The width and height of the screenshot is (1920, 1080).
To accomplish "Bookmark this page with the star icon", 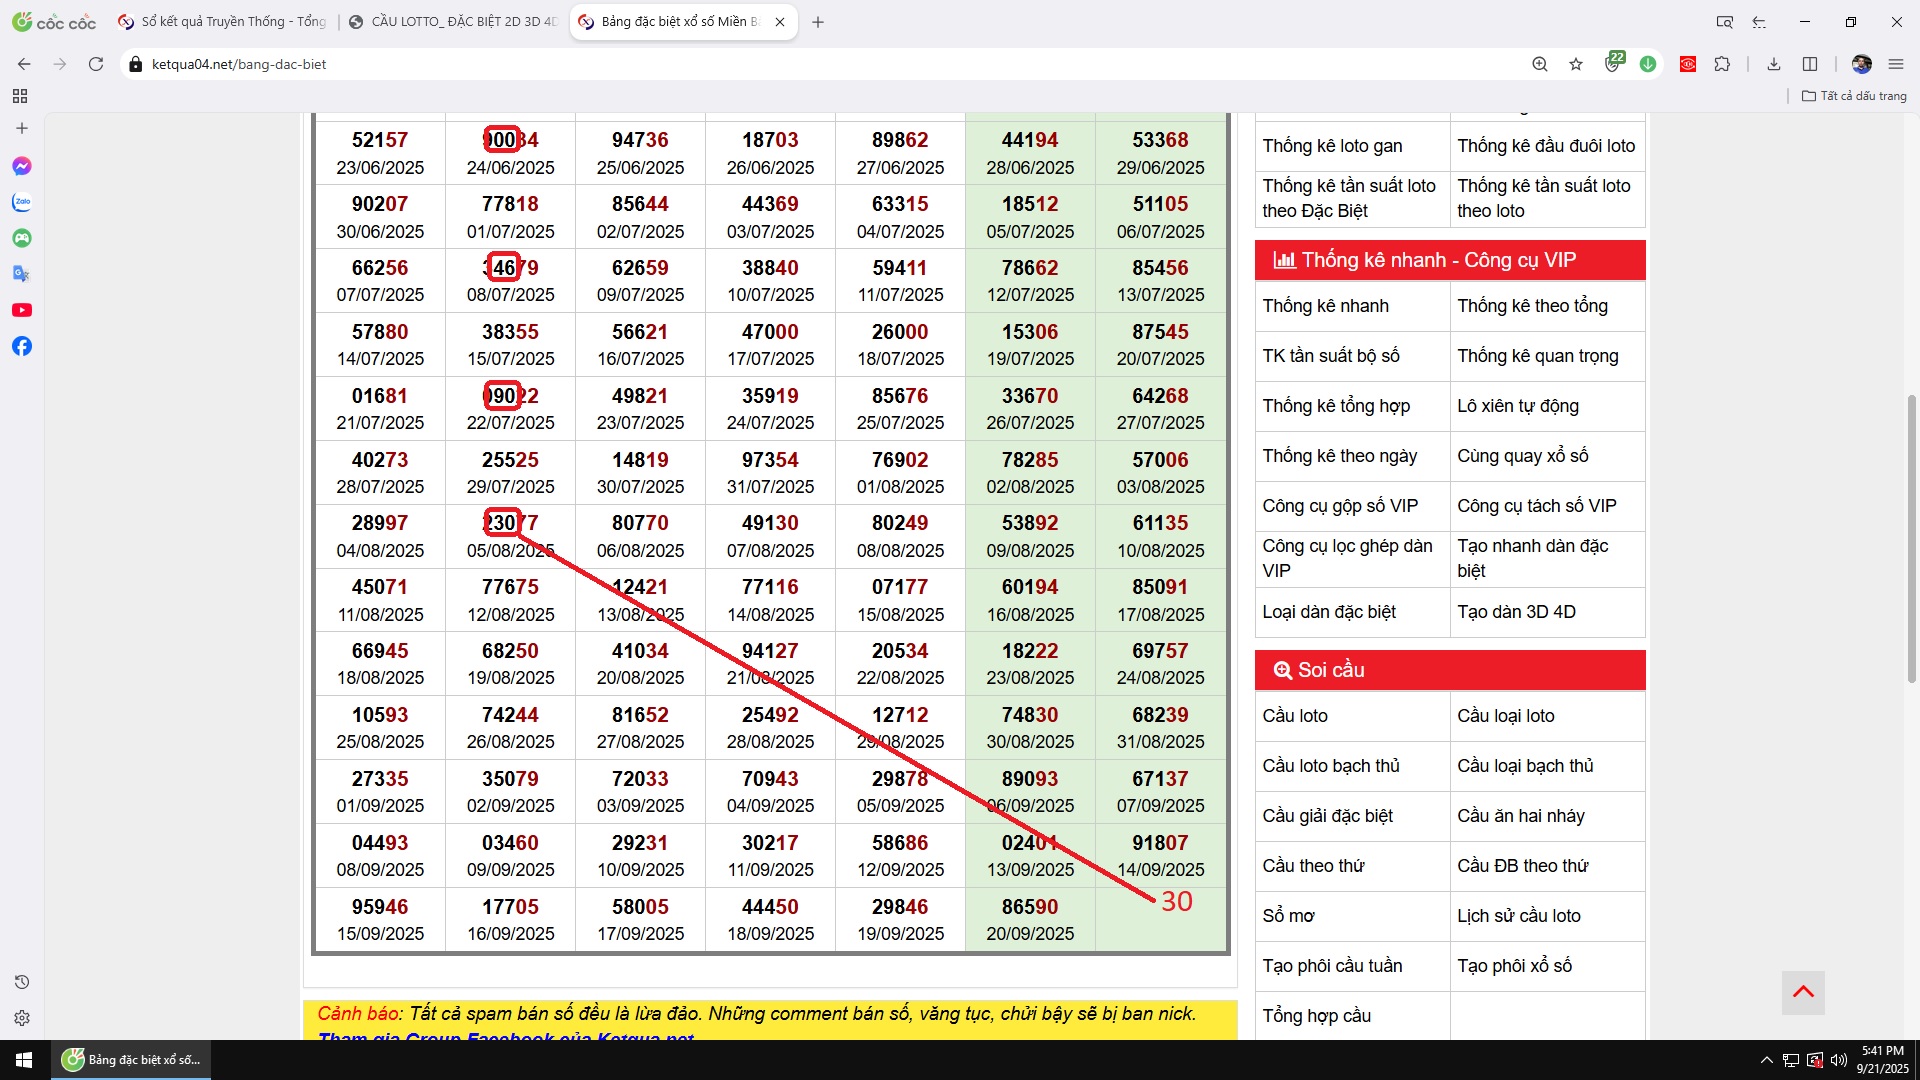I will (1576, 64).
